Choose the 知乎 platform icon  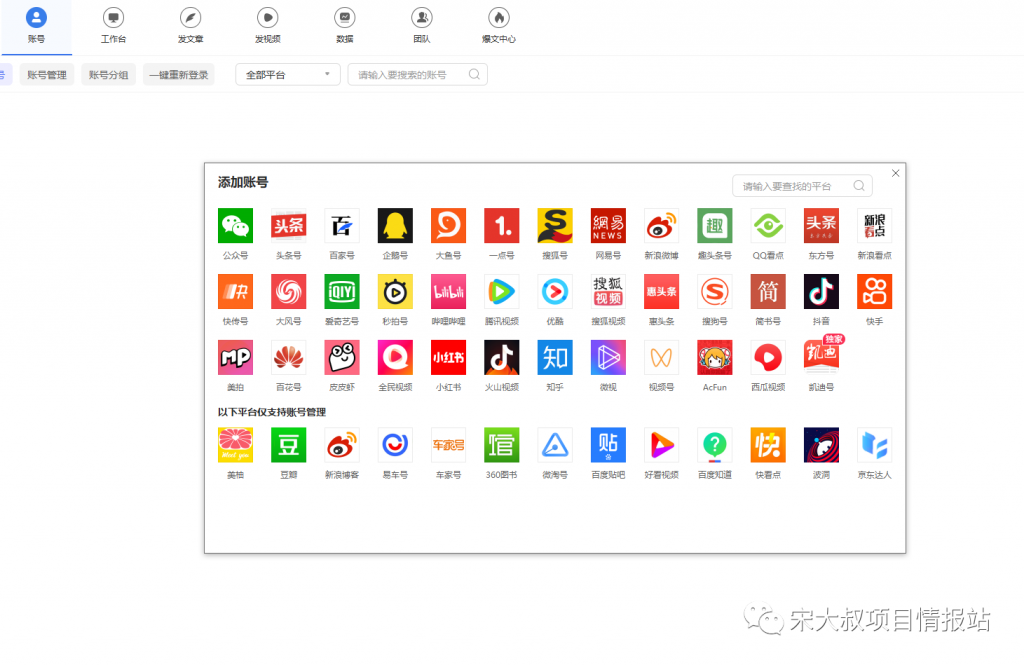pos(555,358)
